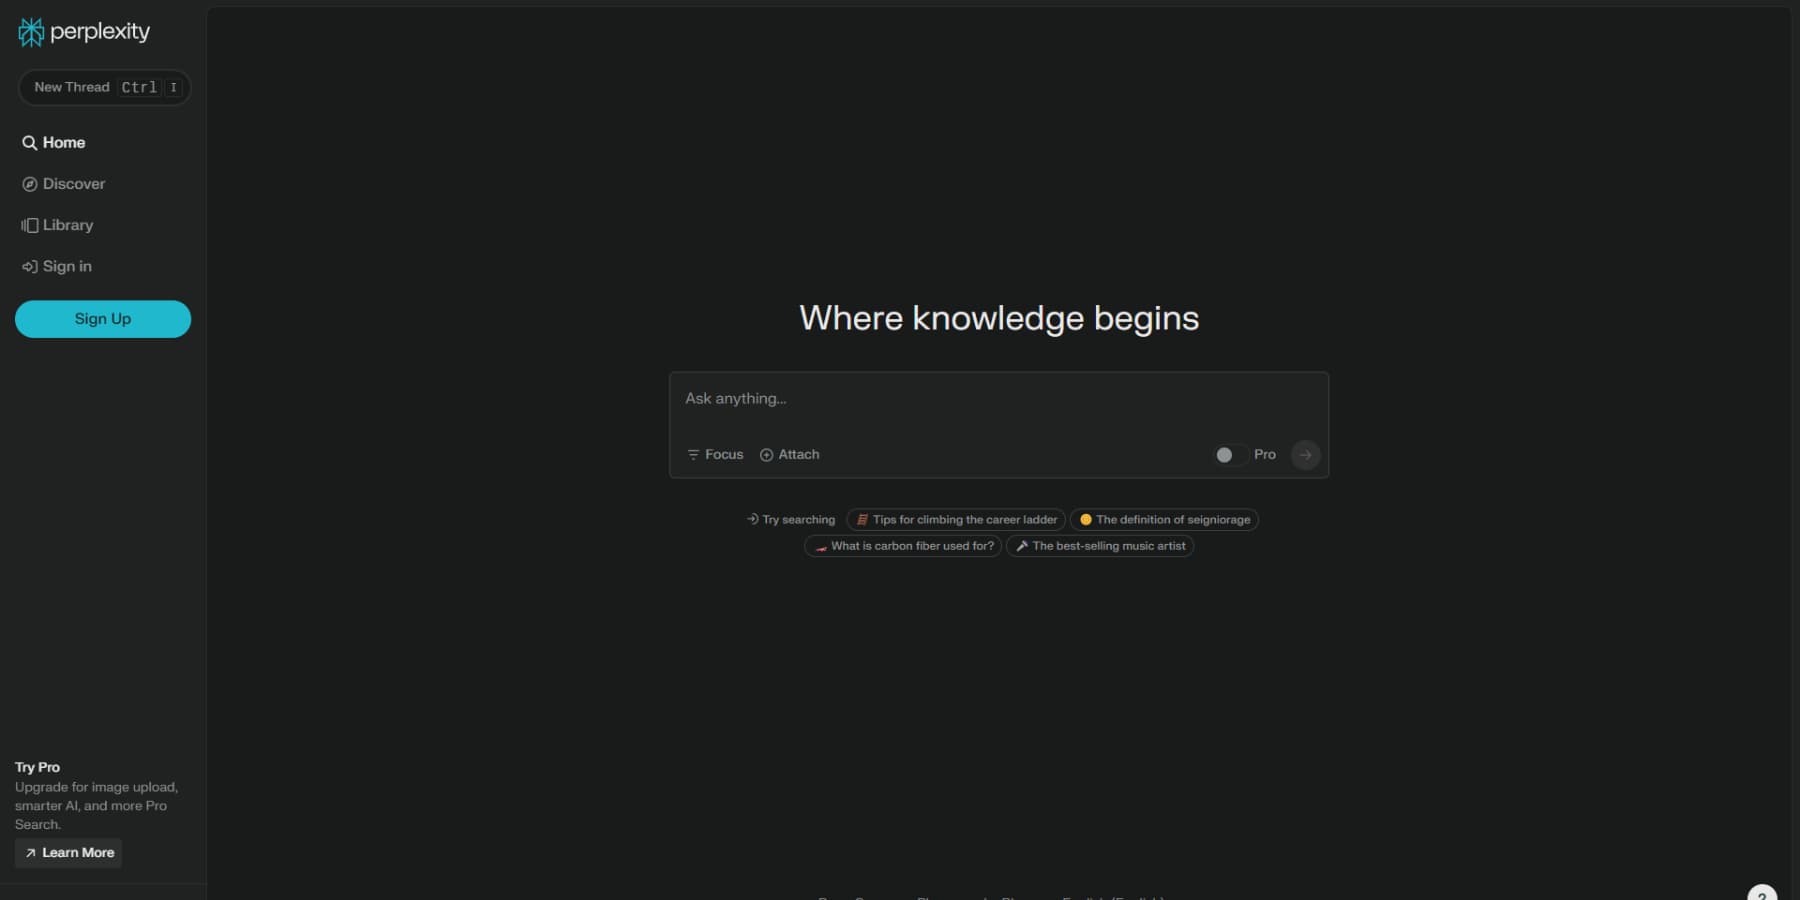Click the Sign Up button

(102, 318)
